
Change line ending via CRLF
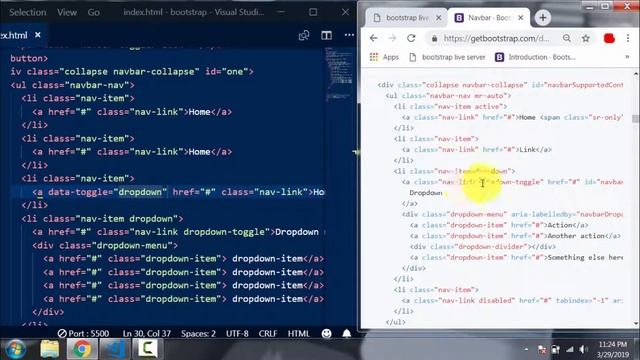(268, 333)
